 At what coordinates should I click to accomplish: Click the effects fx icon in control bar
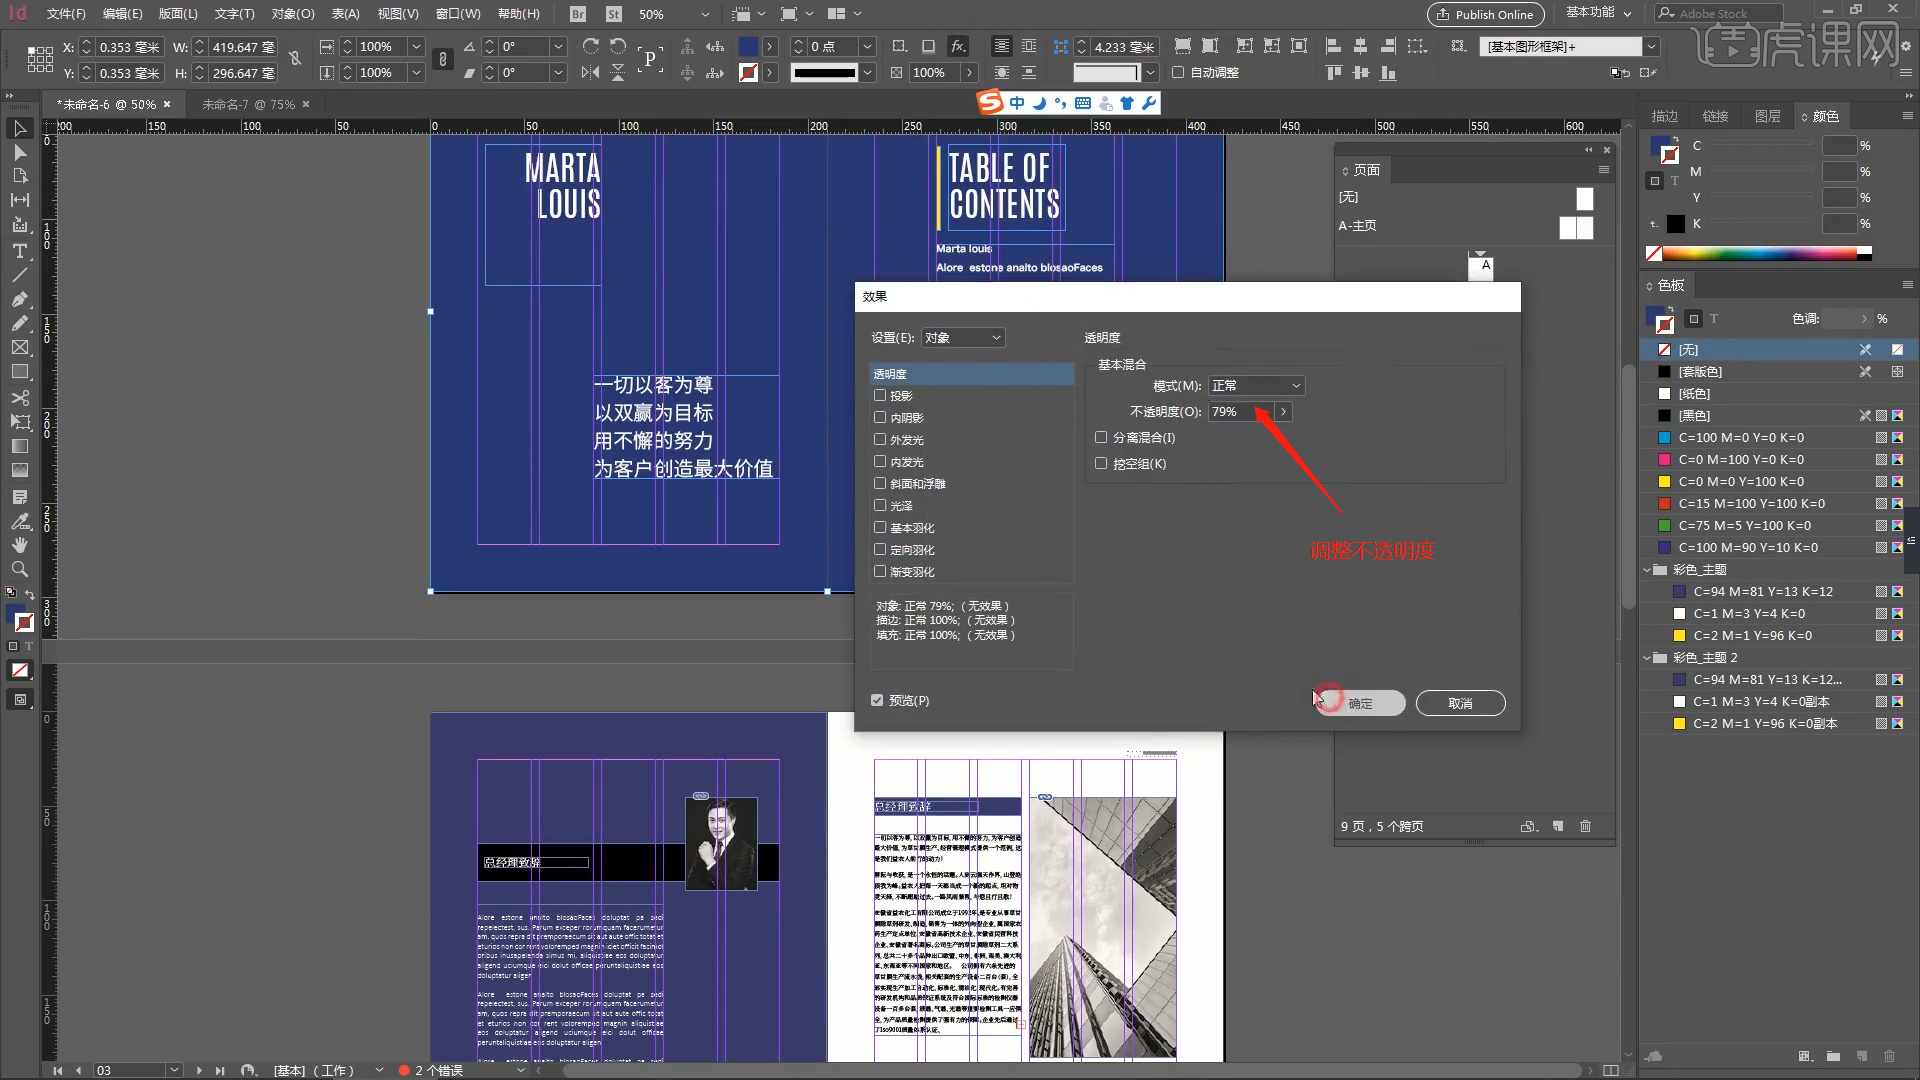pos(958,46)
